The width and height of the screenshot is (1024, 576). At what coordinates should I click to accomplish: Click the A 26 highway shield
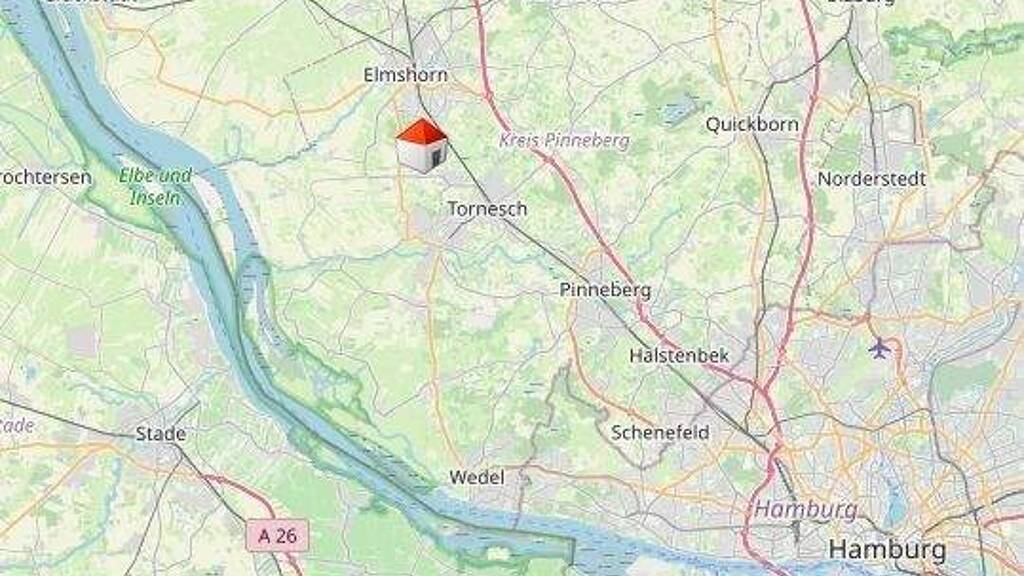point(277,536)
